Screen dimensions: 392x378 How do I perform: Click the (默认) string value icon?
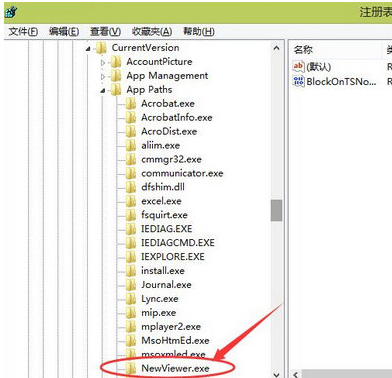click(298, 66)
